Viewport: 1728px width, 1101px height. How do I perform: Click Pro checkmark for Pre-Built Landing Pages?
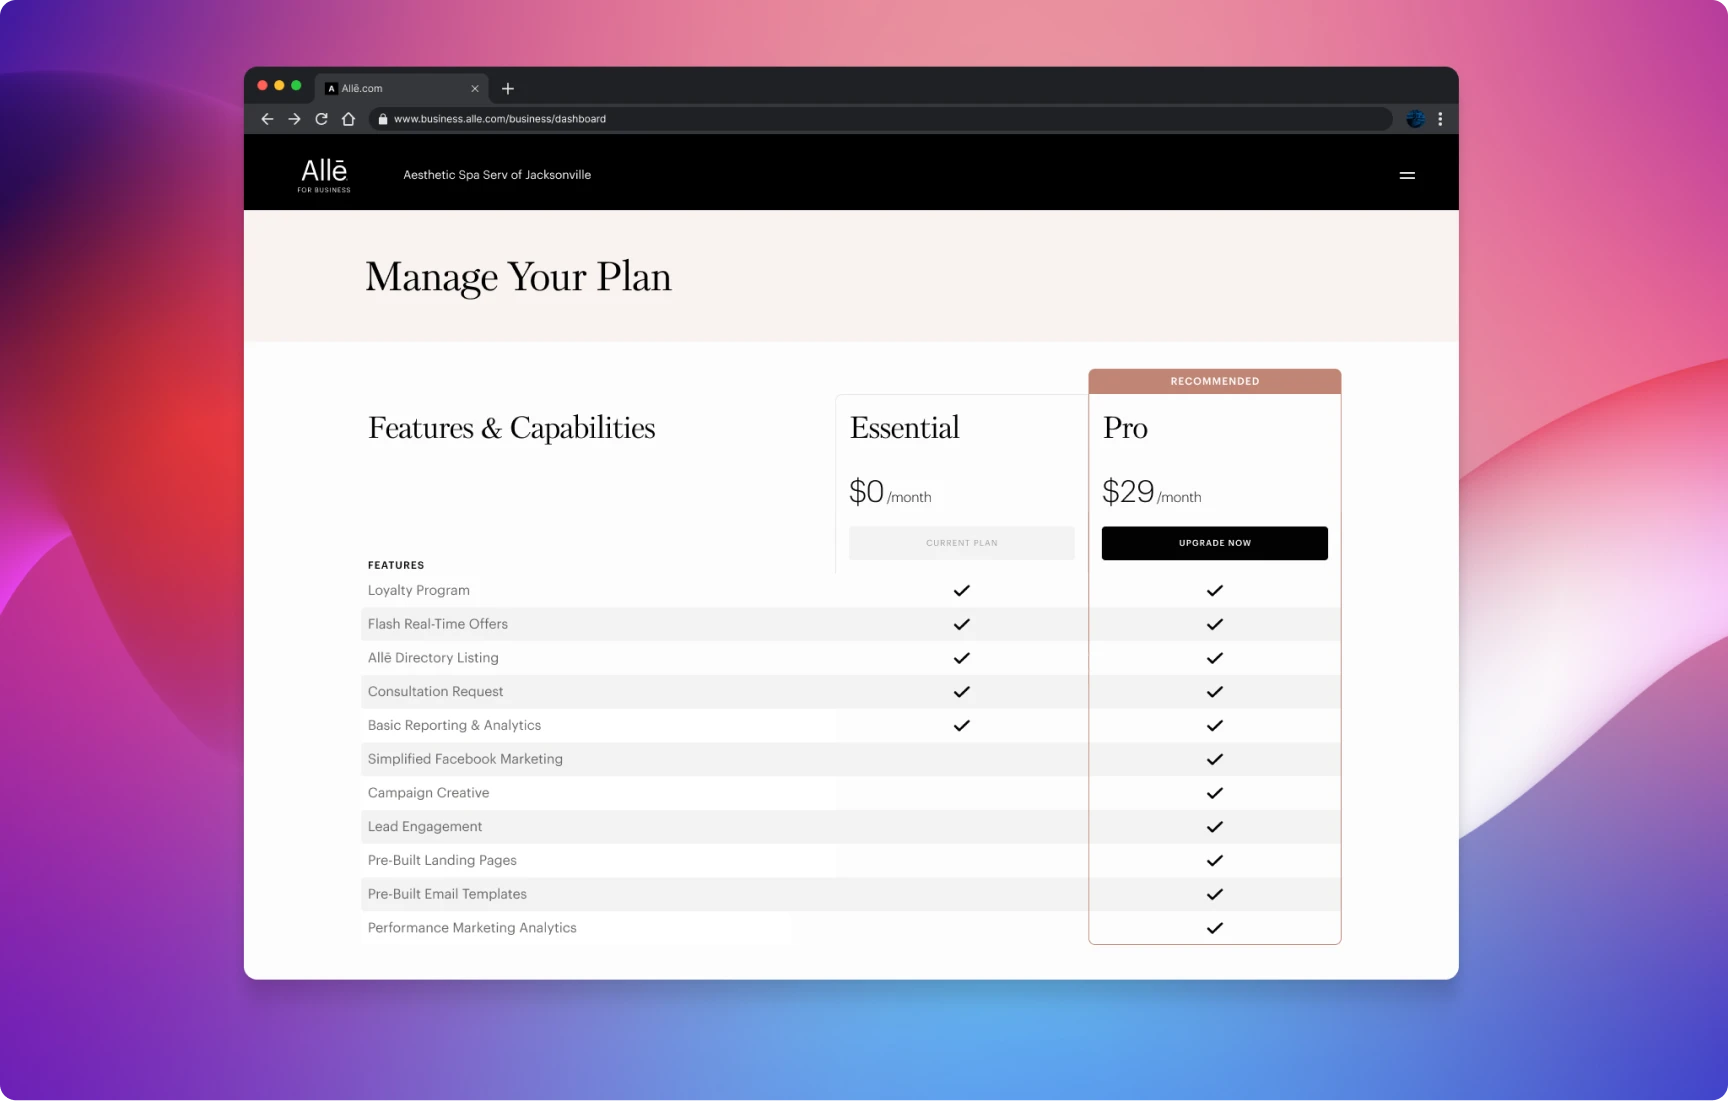pos(1215,861)
